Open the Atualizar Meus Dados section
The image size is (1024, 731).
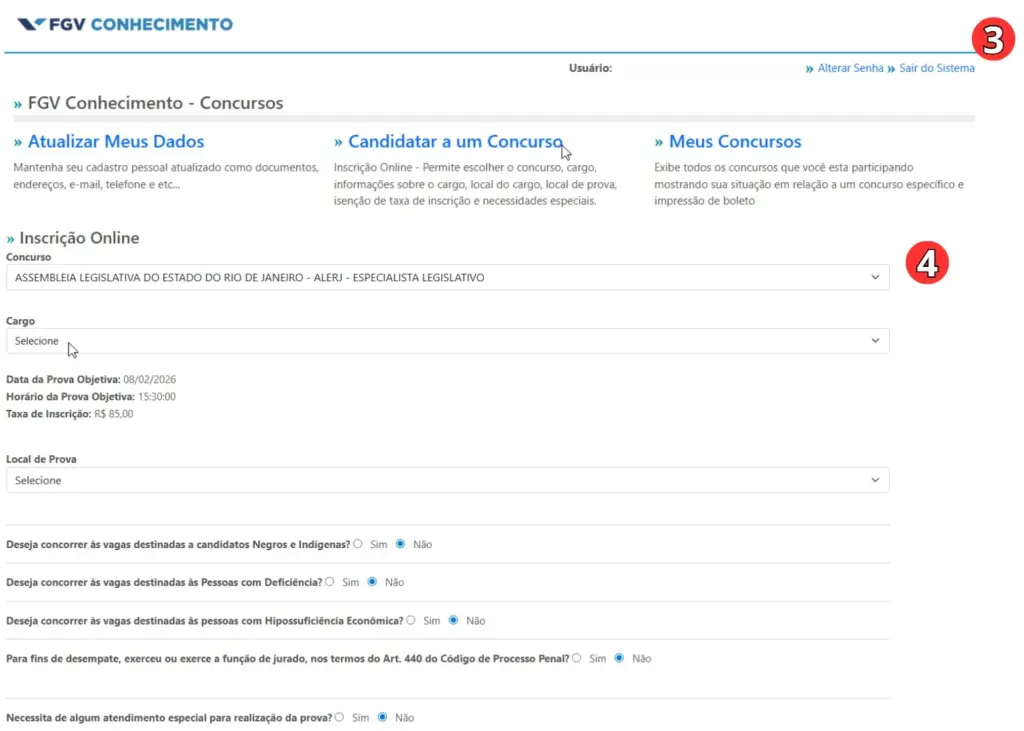[x=115, y=142]
